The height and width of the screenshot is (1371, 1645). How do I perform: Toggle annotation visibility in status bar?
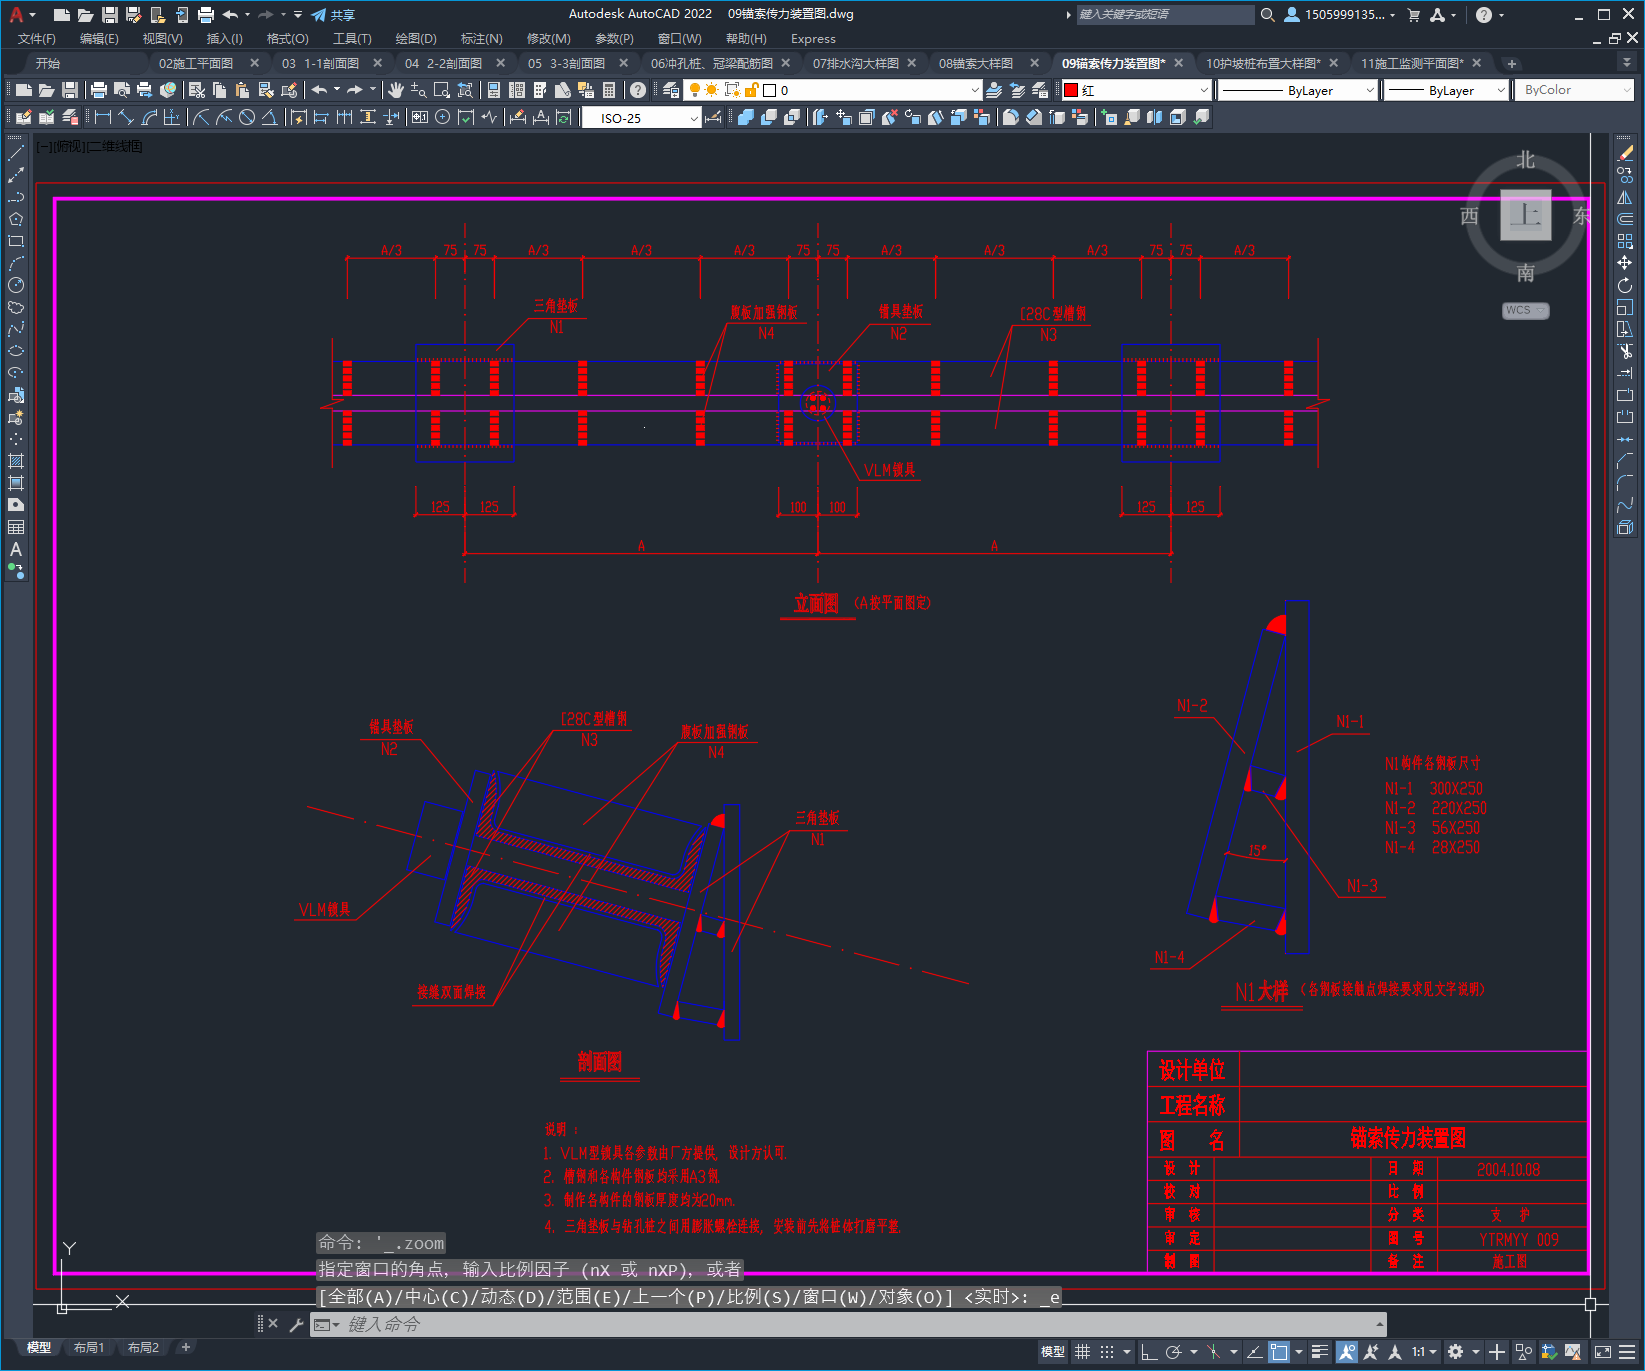1347,1352
